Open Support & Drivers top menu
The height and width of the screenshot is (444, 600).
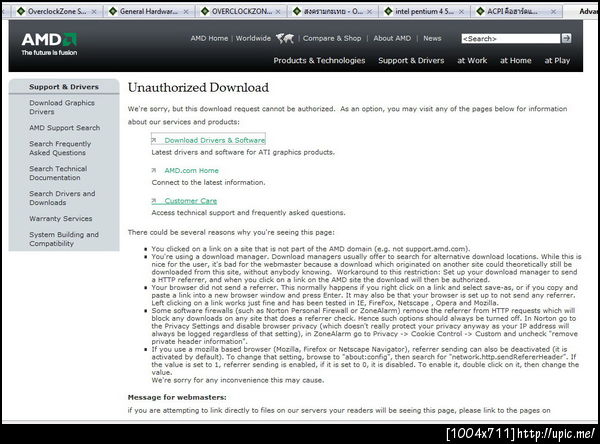click(x=411, y=60)
